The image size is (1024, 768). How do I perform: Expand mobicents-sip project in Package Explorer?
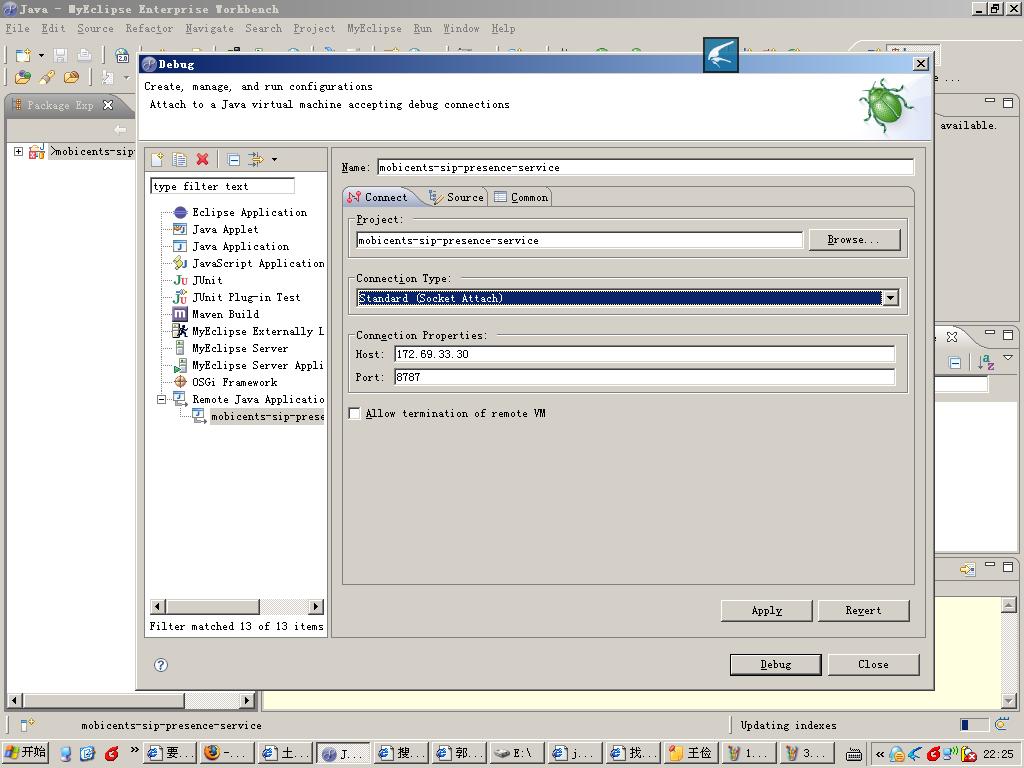[x=18, y=152]
